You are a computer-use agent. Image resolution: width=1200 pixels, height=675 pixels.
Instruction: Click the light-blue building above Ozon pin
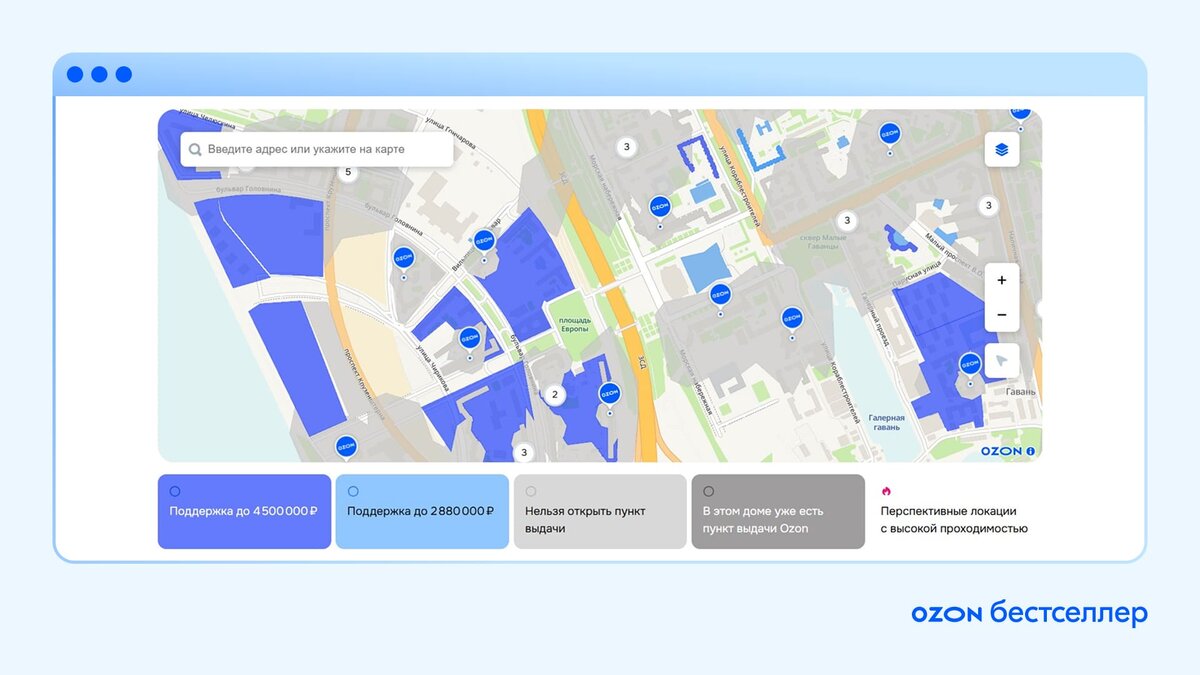pyautogui.click(x=706, y=269)
